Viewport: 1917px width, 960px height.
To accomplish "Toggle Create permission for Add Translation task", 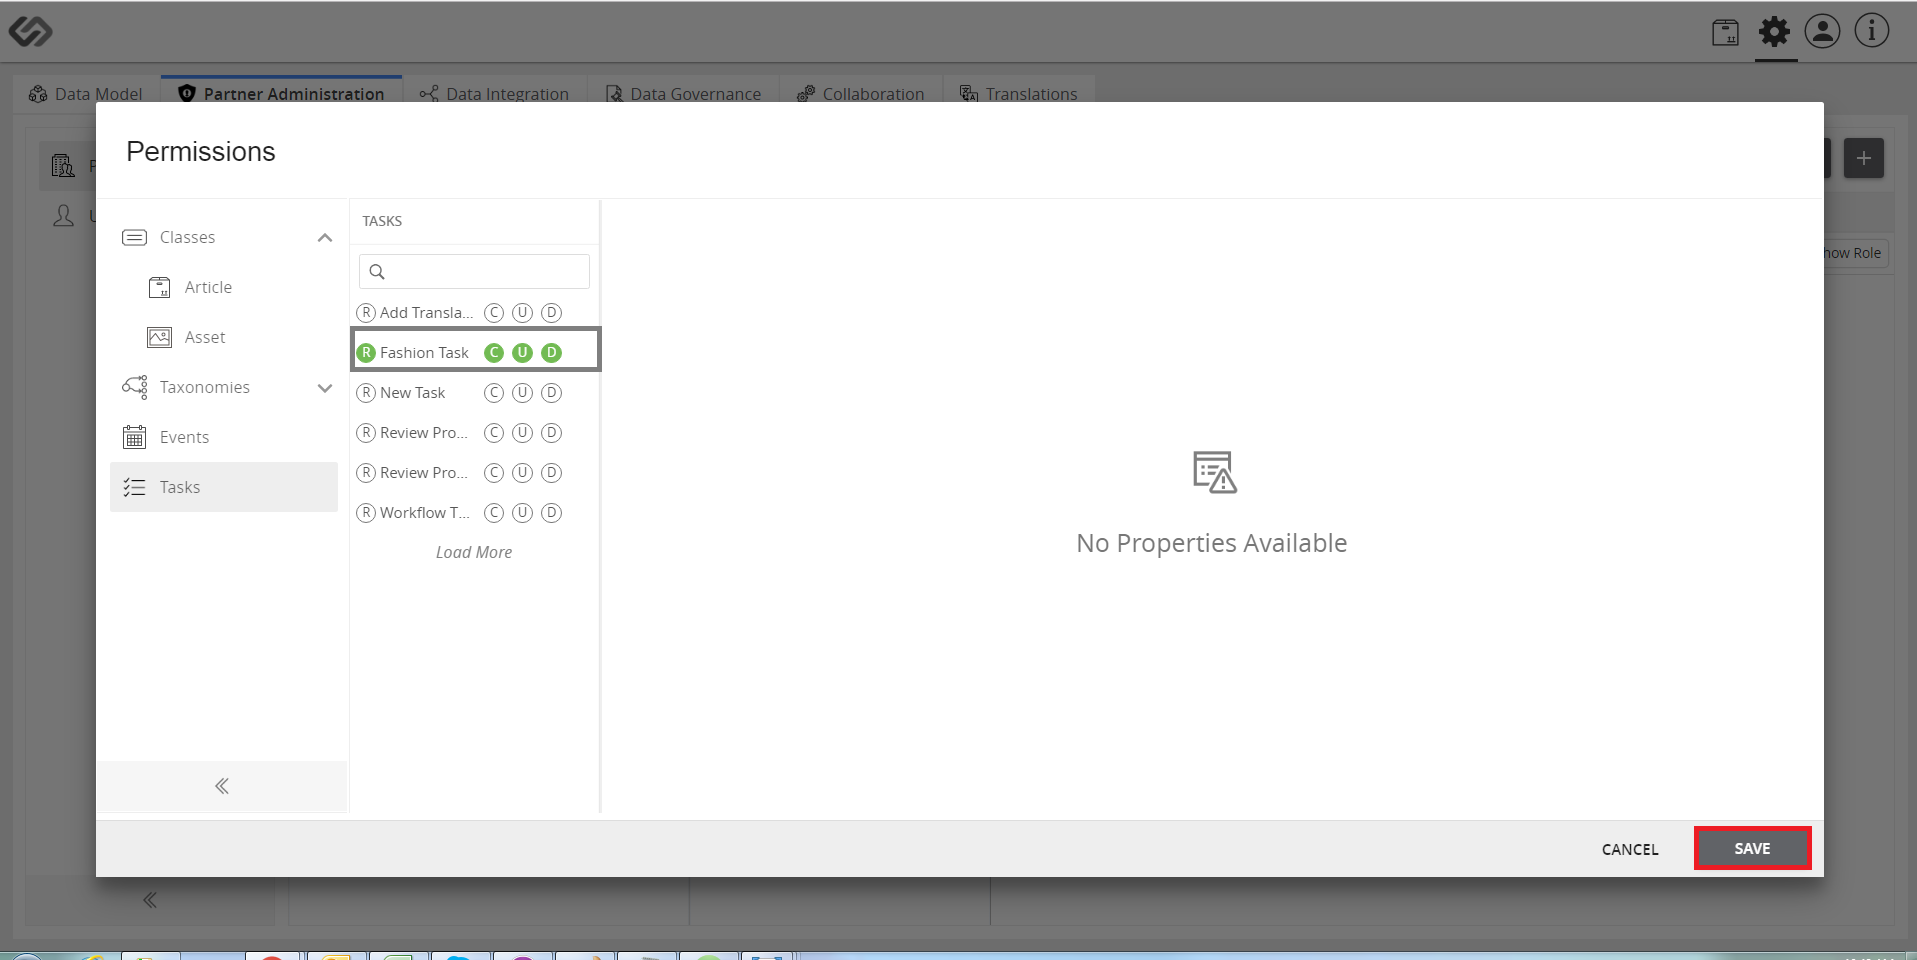I will tap(494, 313).
